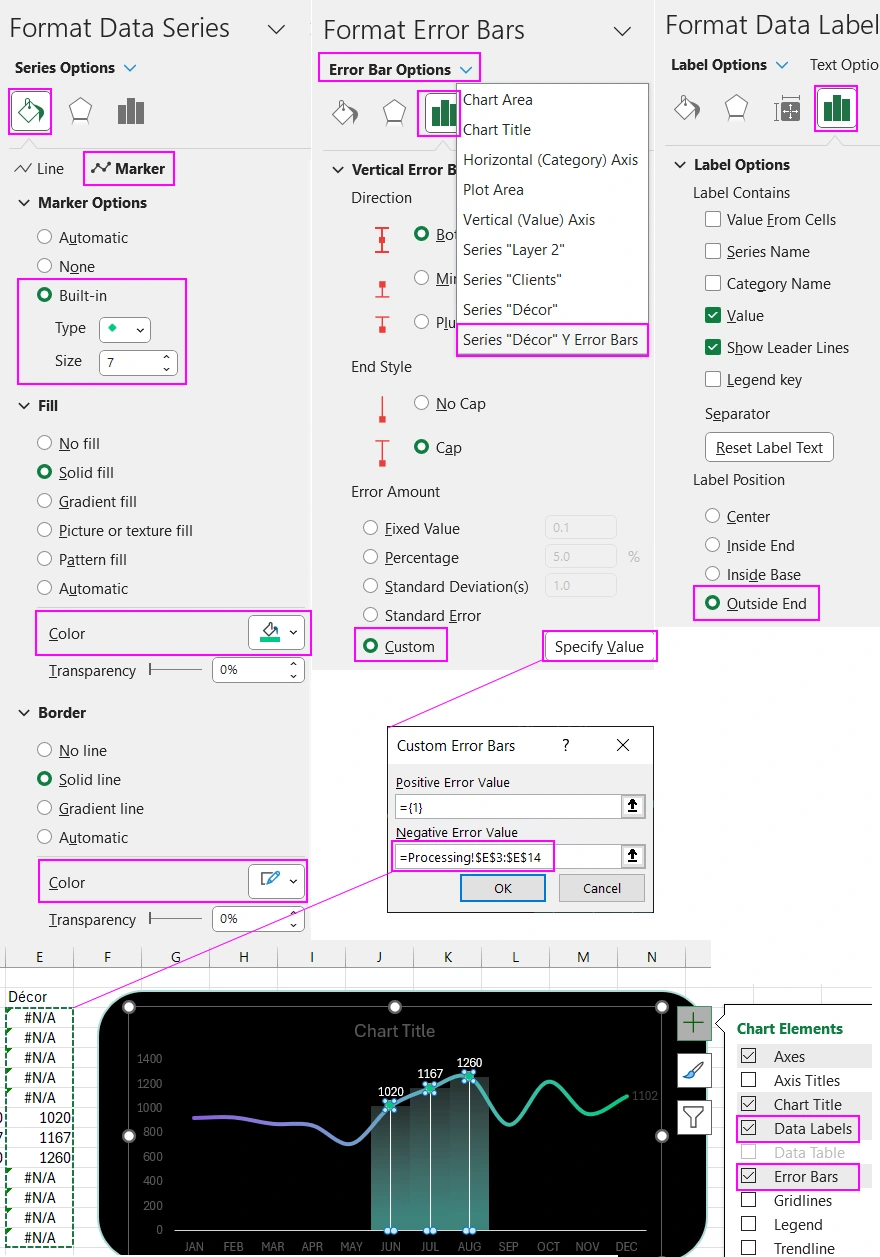Switch to the Marker tab
This screenshot has width=880, height=1257.
coord(129,169)
